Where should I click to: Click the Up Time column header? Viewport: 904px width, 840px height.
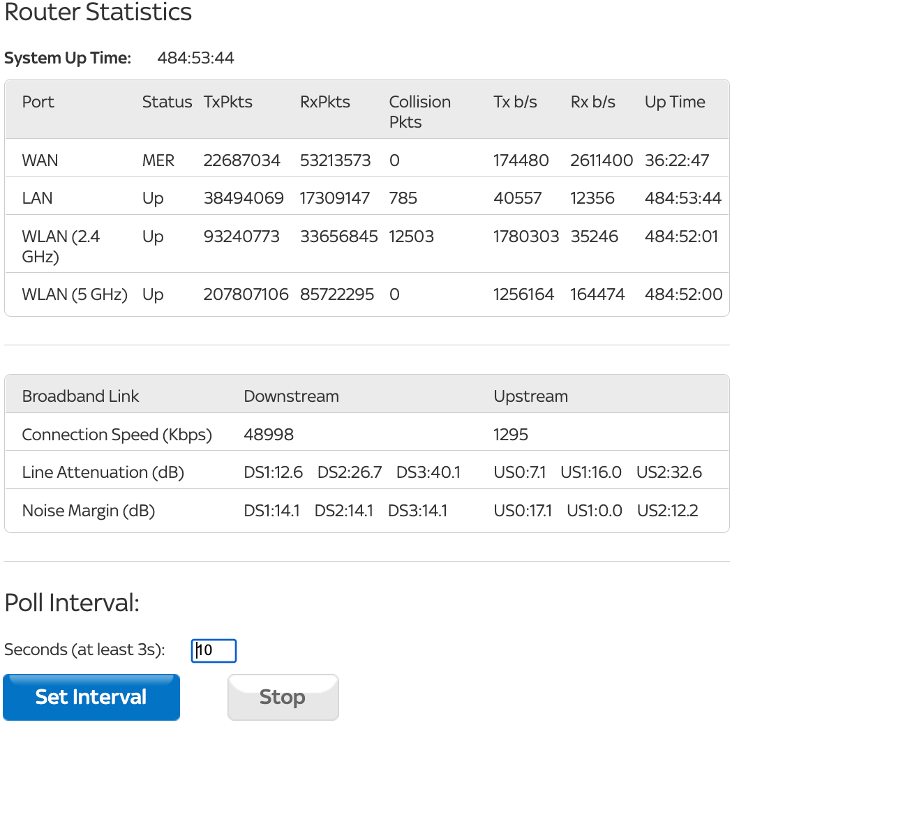674,102
